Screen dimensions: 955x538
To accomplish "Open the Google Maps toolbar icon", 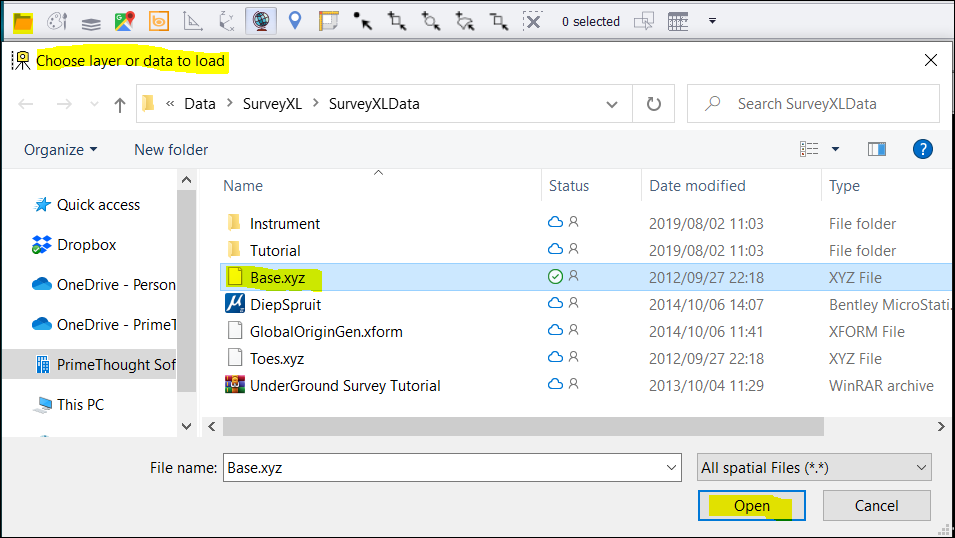I will 124,21.
